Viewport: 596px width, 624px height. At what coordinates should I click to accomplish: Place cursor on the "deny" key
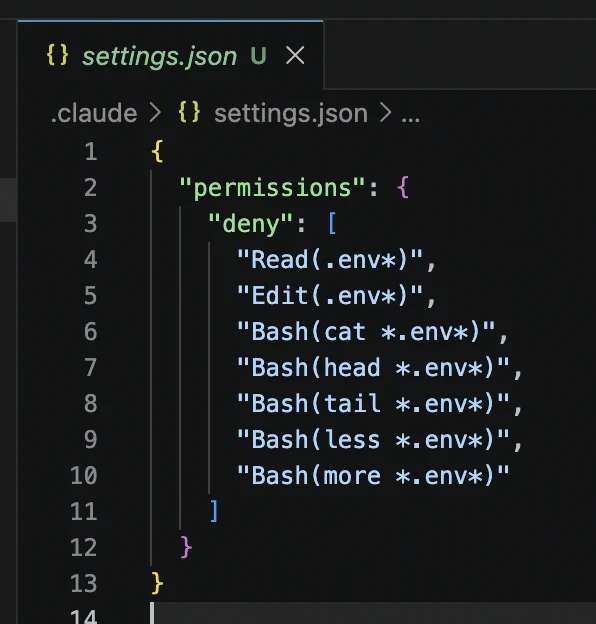click(x=250, y=223)
